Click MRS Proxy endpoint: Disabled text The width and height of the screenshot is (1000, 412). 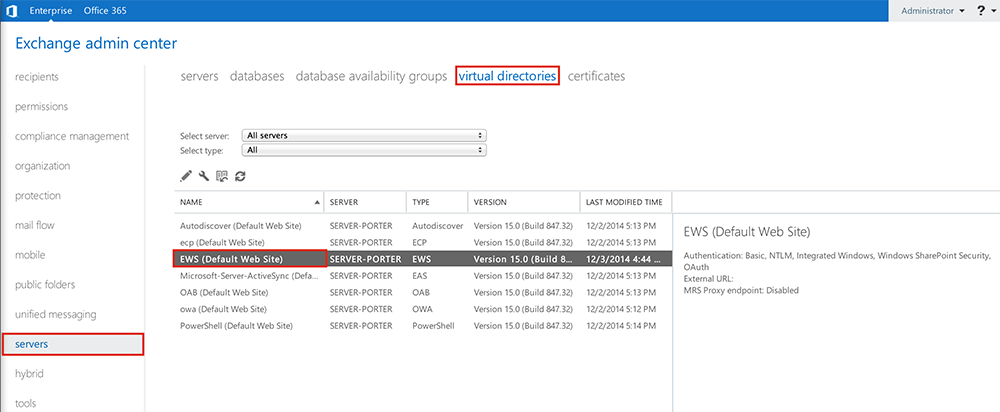point(741,290)
